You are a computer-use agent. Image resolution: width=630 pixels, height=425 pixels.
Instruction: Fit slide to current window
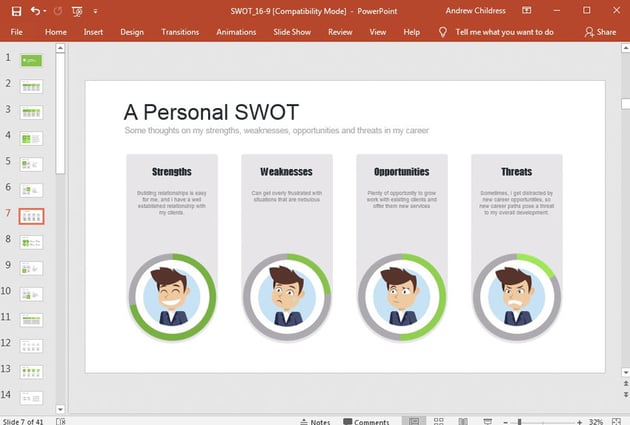click(x=621, y=422)
